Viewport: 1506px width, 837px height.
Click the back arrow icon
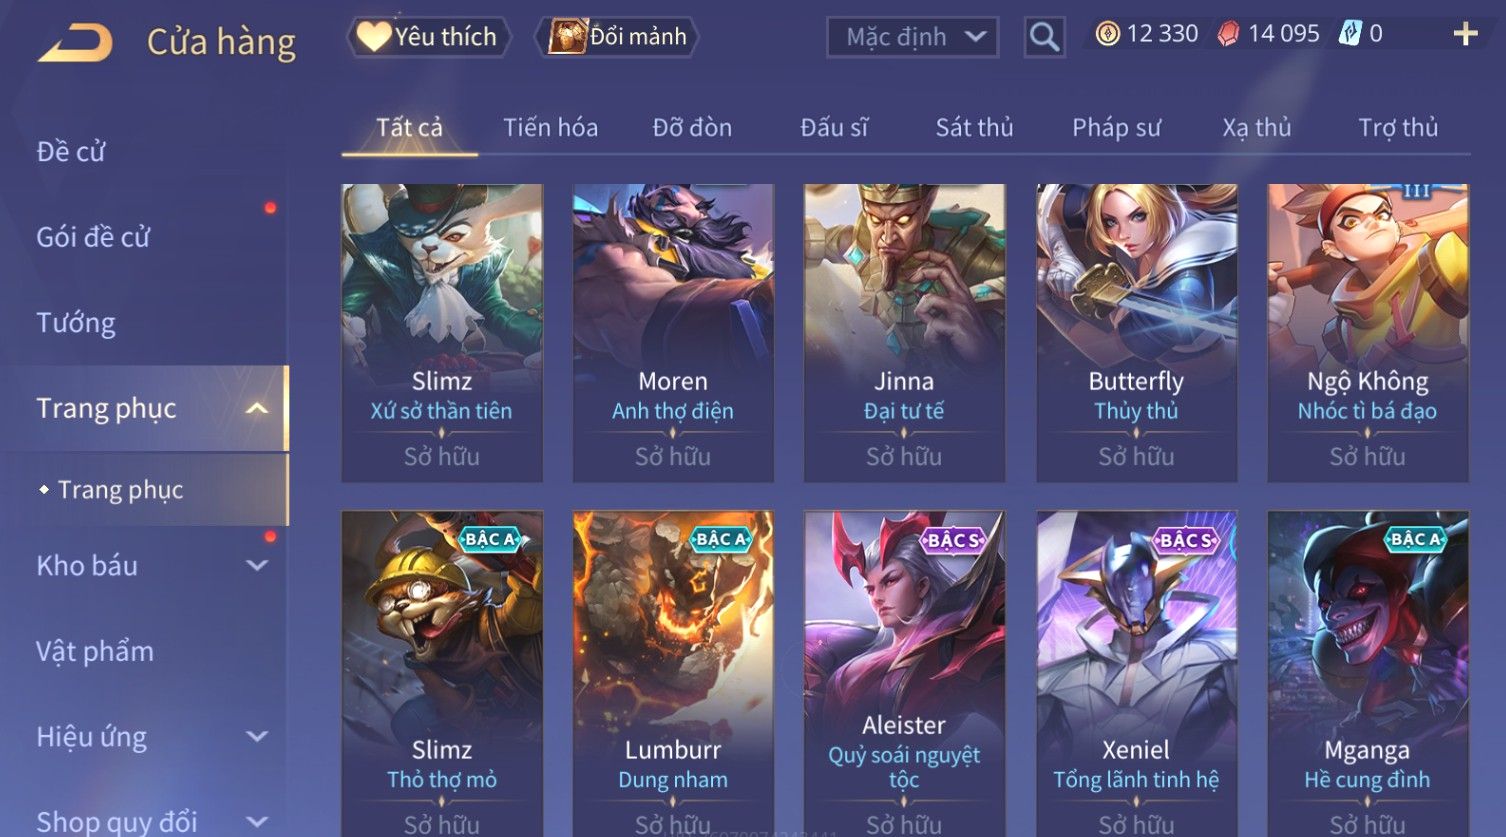point(76,43)
